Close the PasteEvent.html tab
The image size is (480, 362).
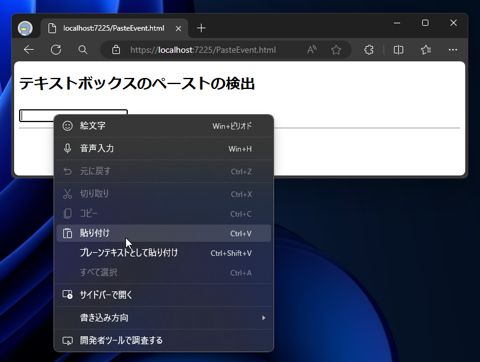coord(178,29)
